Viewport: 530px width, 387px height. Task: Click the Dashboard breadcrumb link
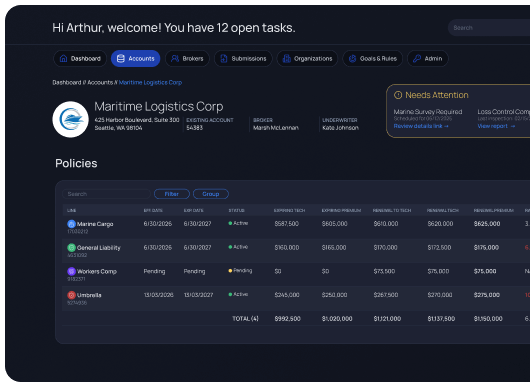click(x=67, y=82)
